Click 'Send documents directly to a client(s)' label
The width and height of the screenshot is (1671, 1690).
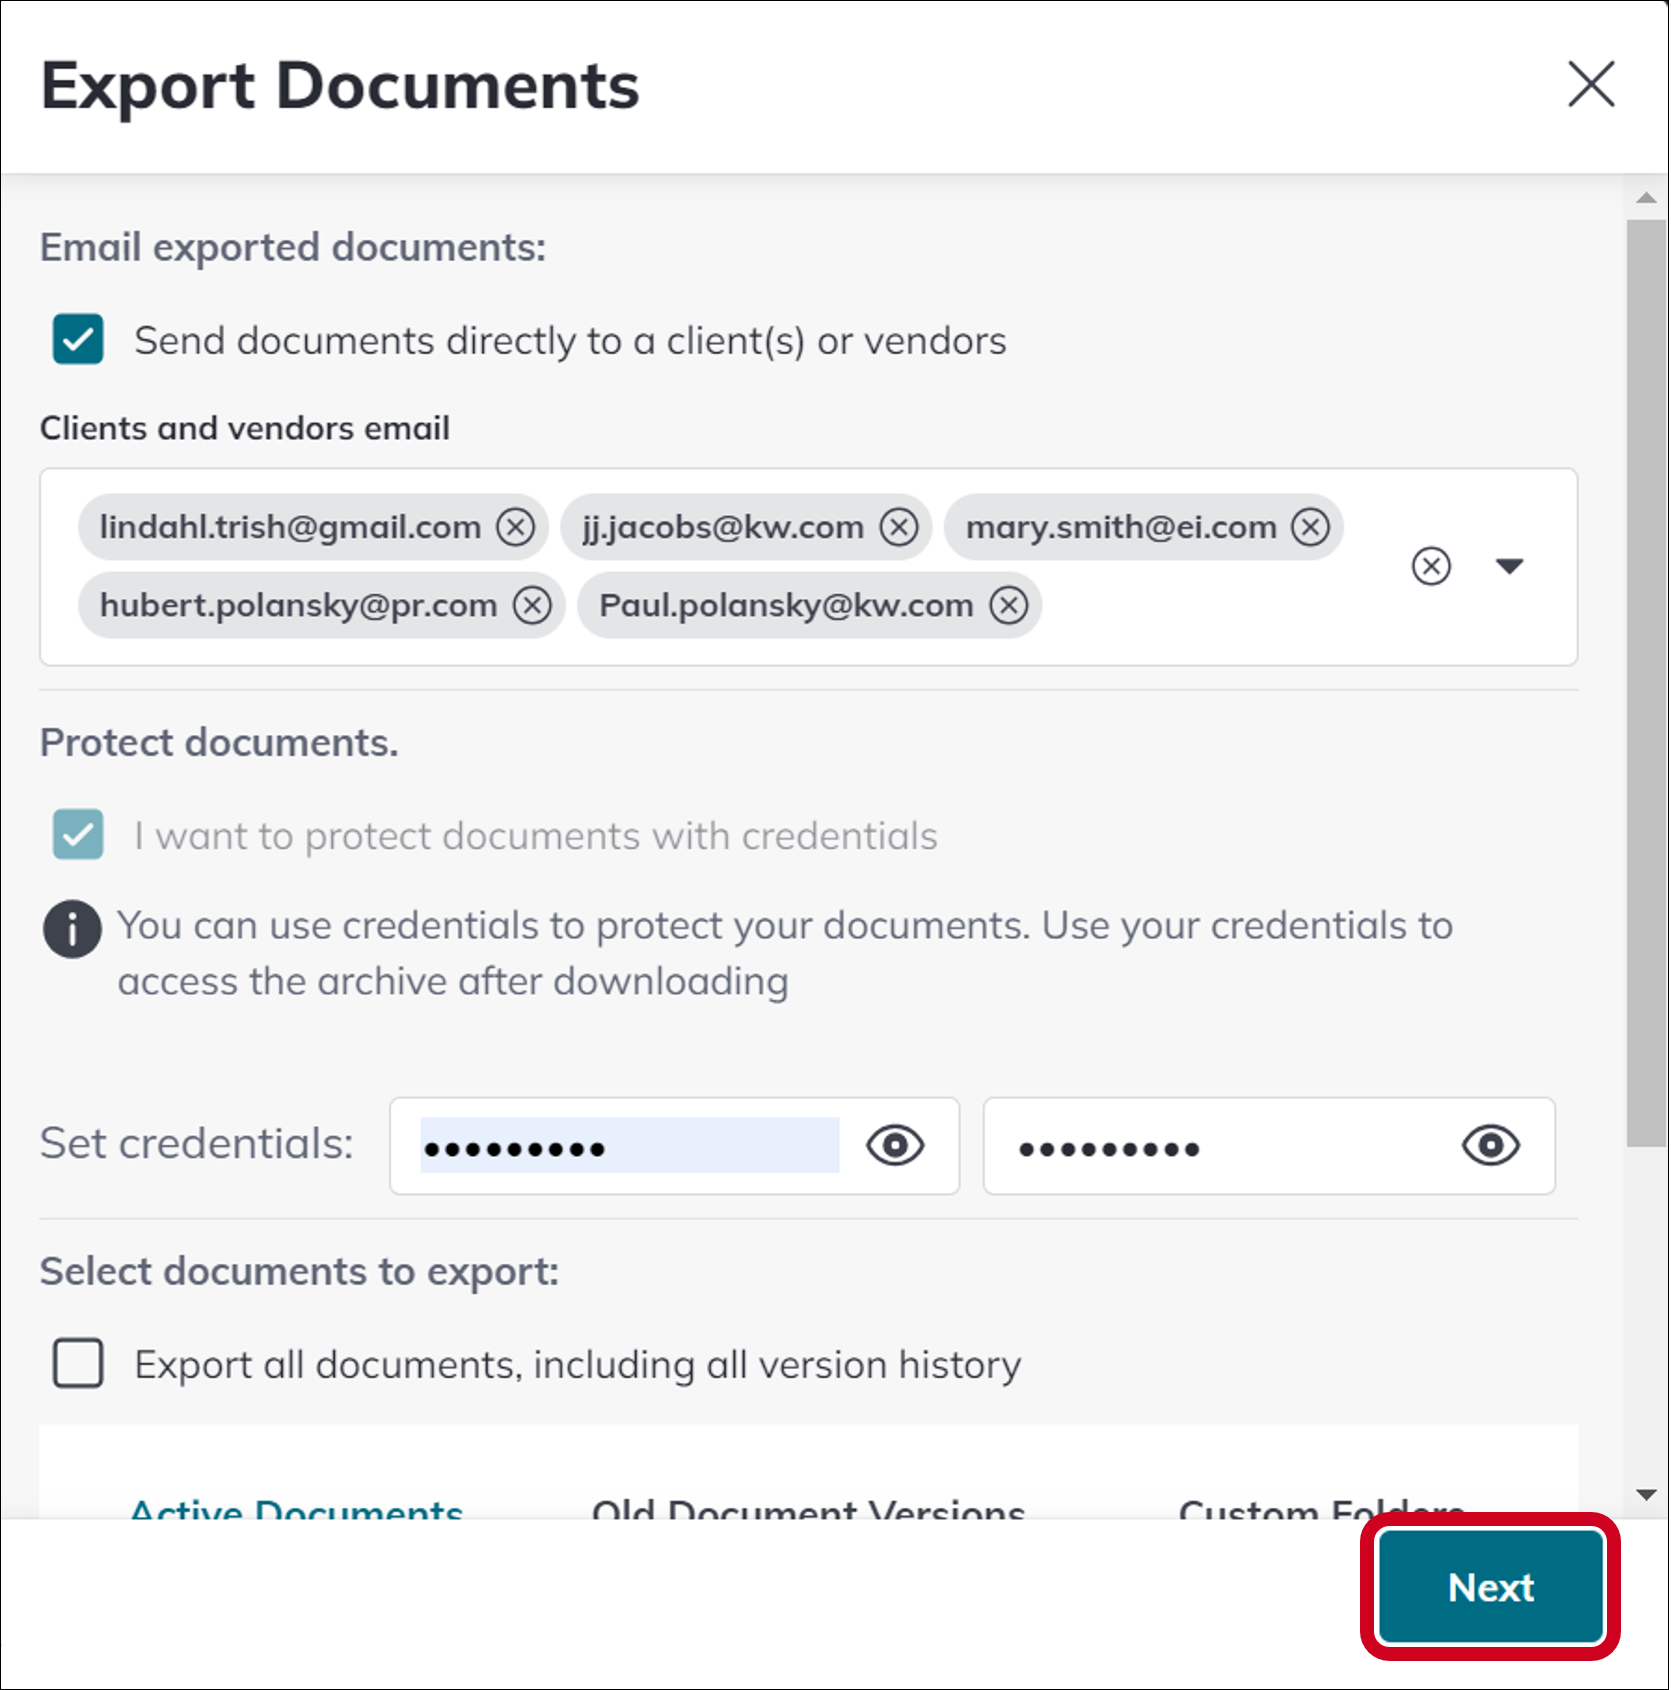click(x=570, y=341)
